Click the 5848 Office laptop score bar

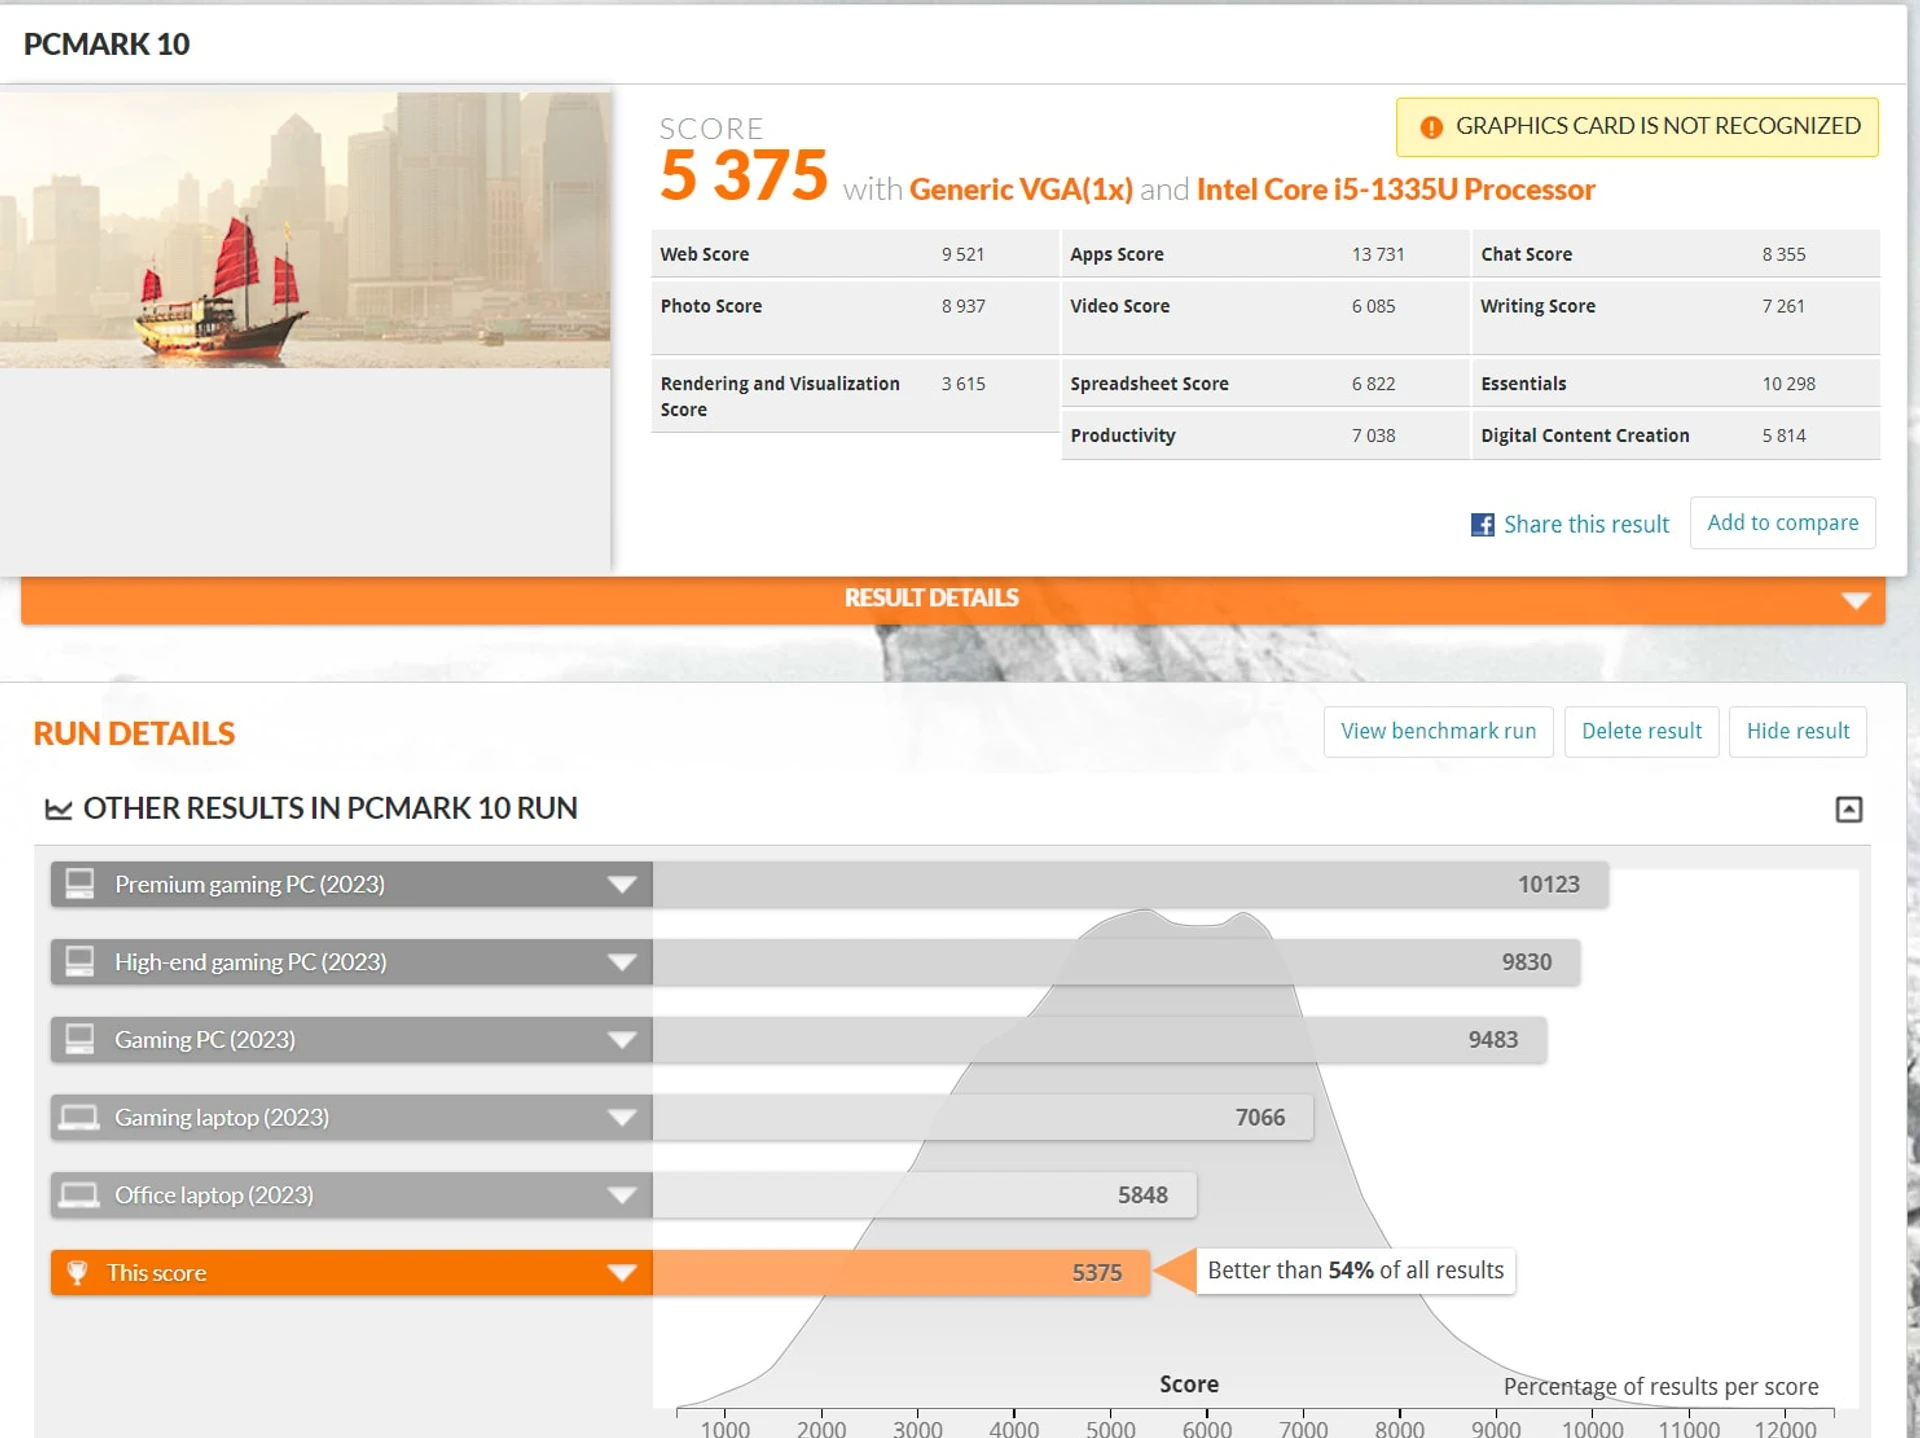[x=924, y=1195]
